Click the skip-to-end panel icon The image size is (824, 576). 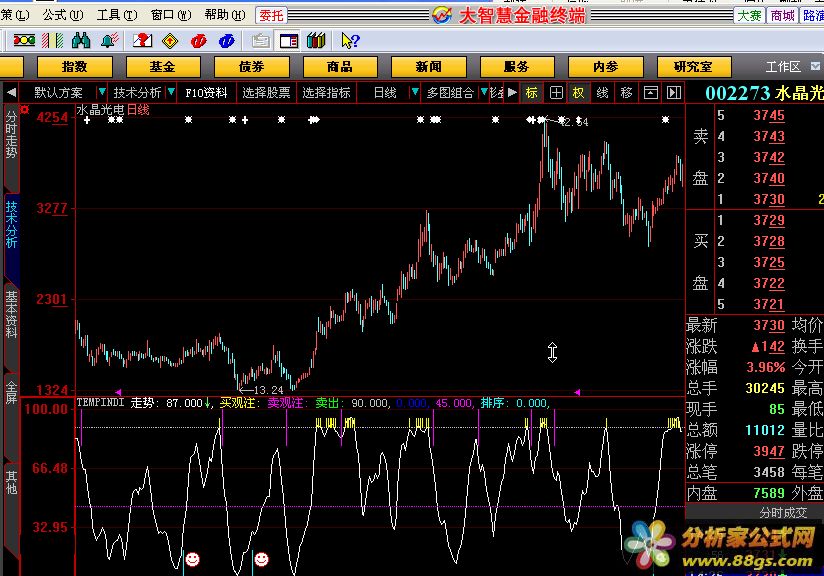pos(674,93)
